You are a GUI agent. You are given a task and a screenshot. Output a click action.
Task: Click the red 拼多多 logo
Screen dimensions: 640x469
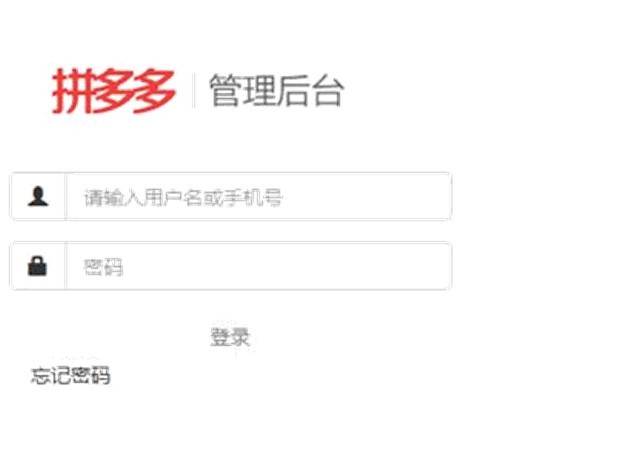coord(113,91)
